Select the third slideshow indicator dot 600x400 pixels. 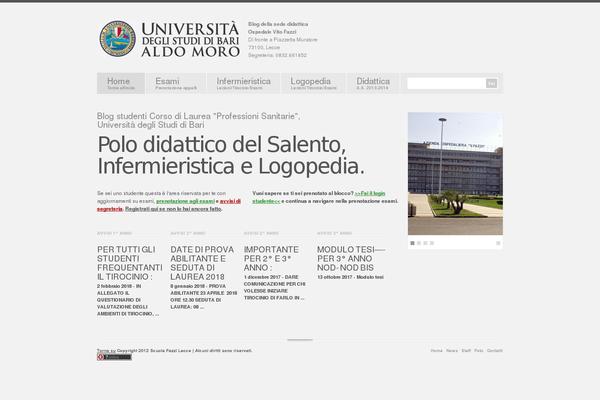[x=426, y=243]
